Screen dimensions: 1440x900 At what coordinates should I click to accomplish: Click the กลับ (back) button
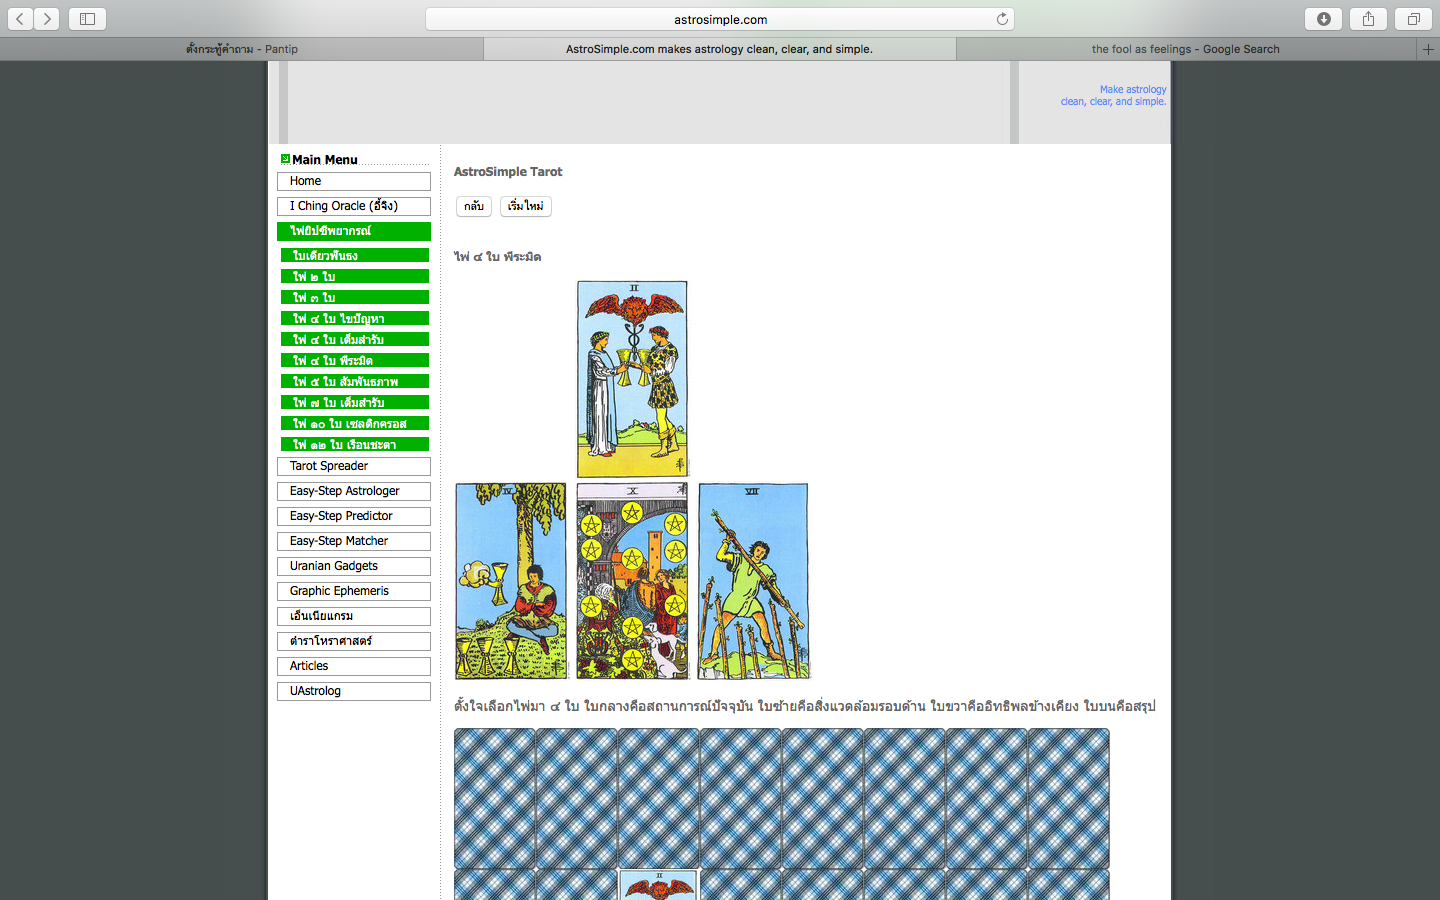(x=474, y=206)
